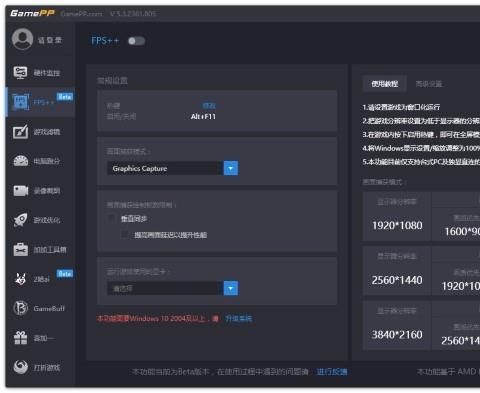Expand the Graphics Capture dropdown arrow
Viewport: 480px width, 393px height.
click(231, 168)
